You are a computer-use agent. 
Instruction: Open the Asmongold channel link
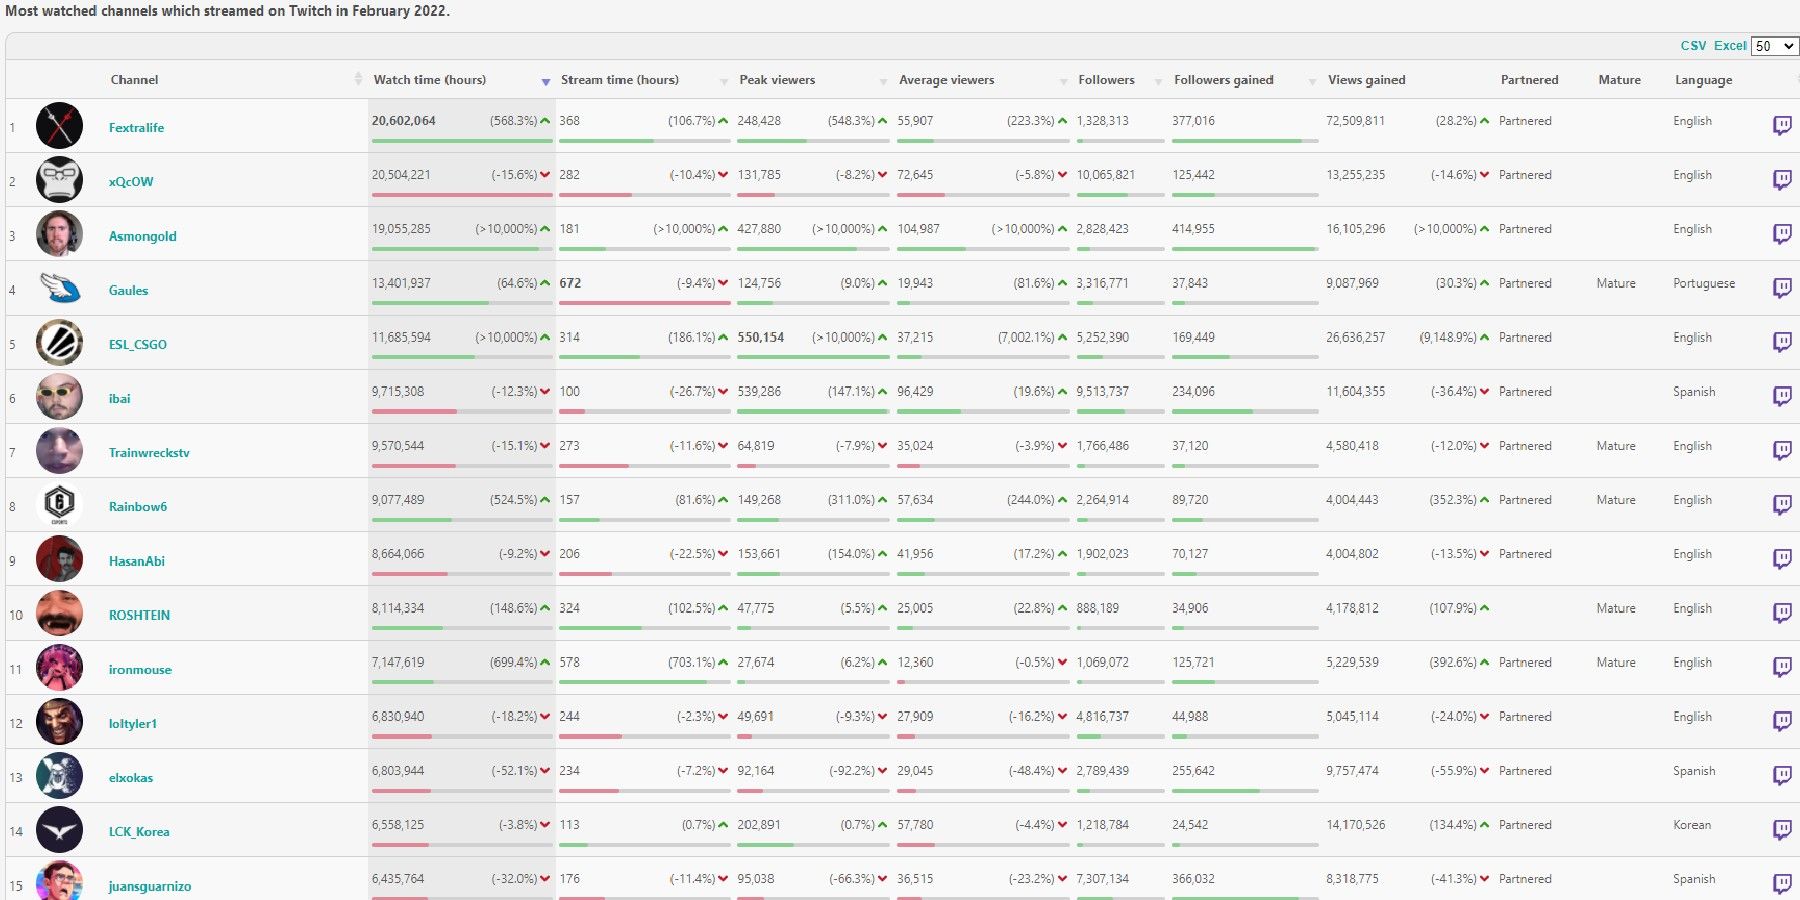point(142,236)
